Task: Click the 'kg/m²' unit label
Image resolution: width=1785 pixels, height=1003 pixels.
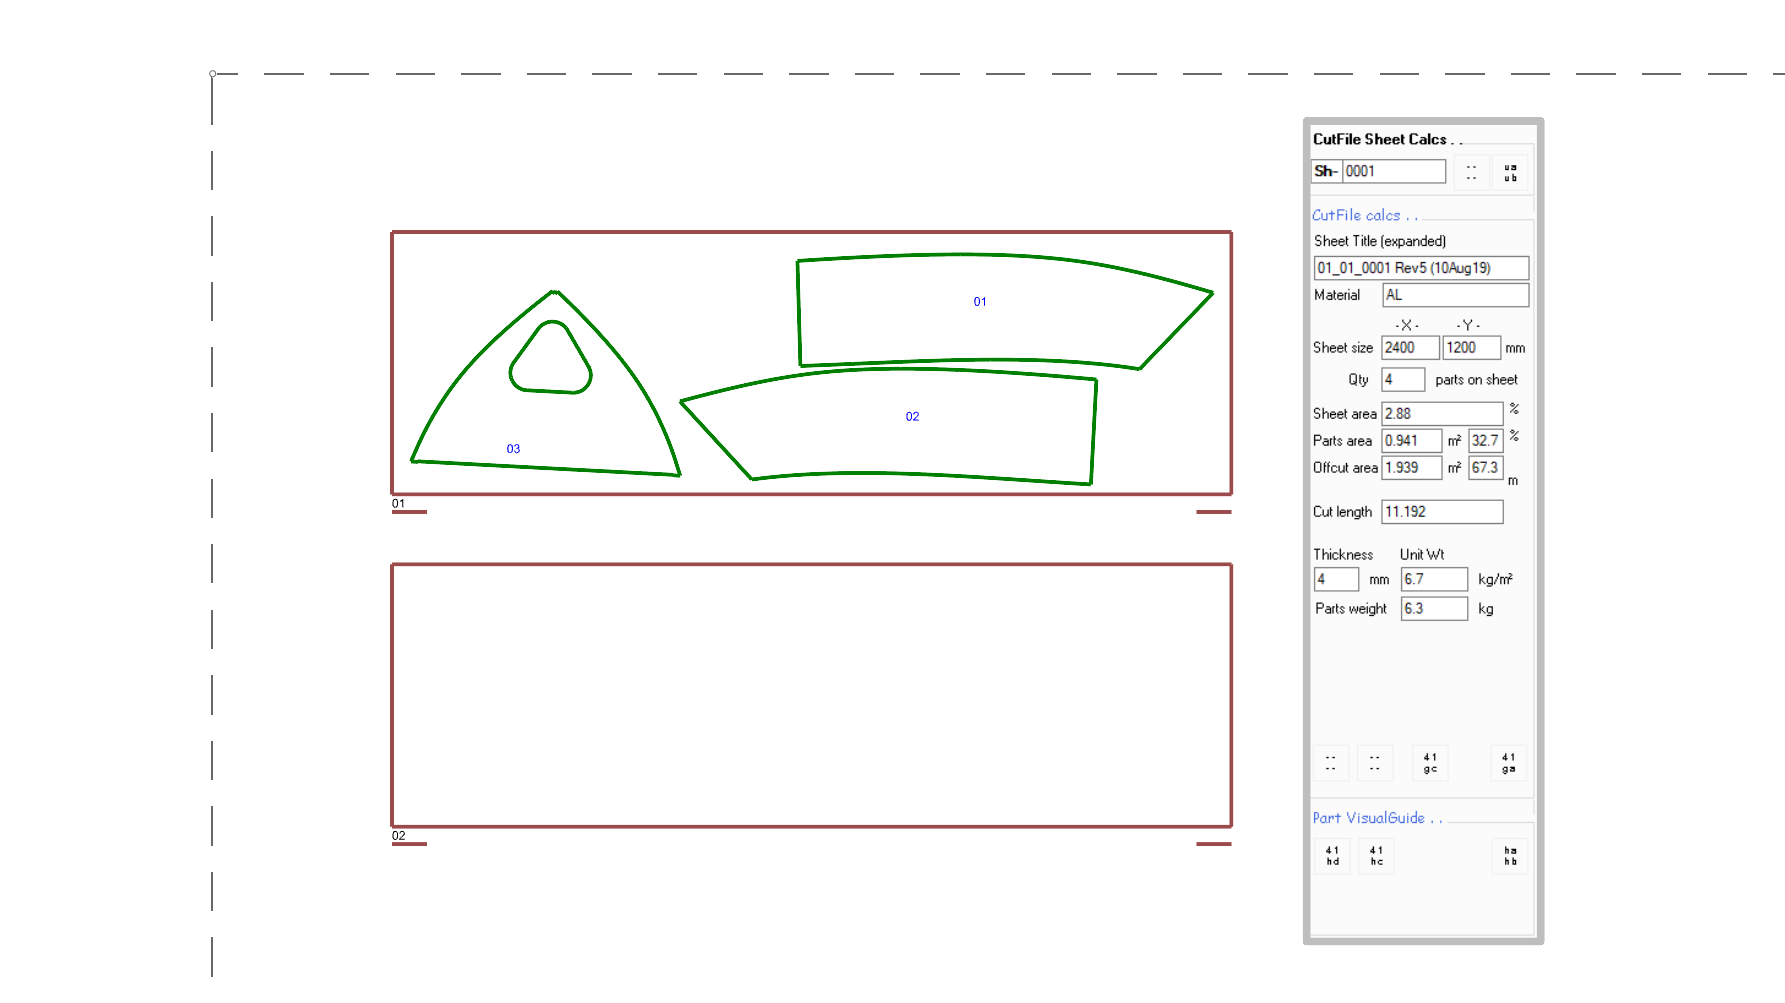Action: (1495, 579)
